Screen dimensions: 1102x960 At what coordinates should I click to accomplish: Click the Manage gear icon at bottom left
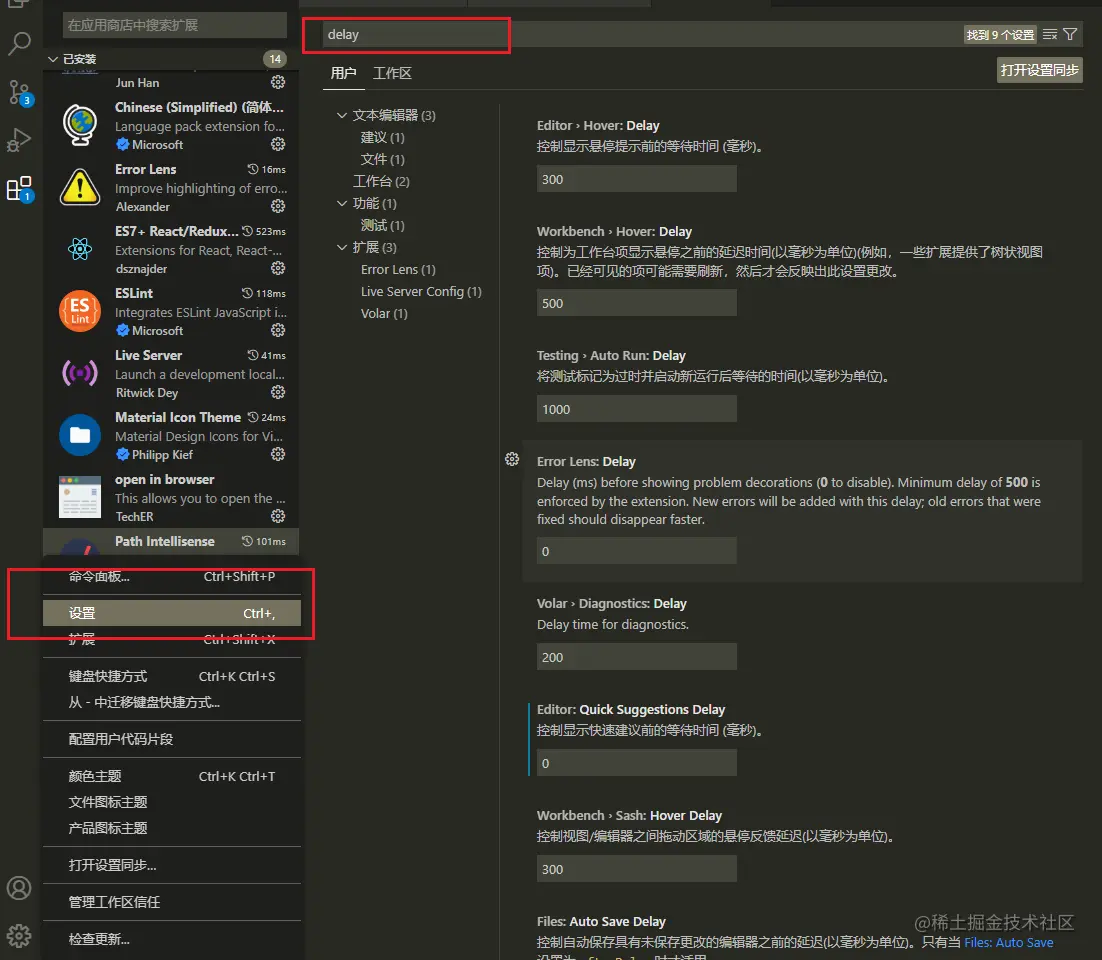pyautogui.click(x=19, y=936)
